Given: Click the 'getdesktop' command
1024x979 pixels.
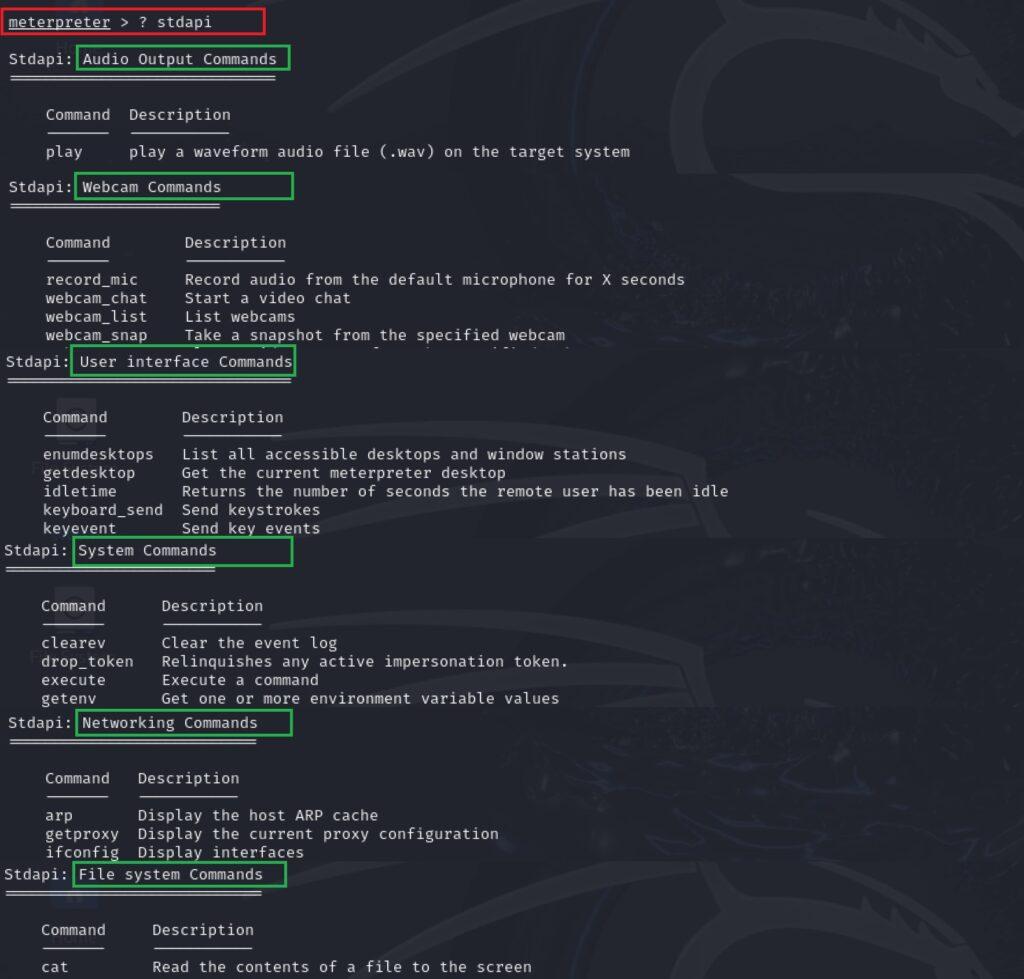Looking at the screenshot, I should 89,473.
